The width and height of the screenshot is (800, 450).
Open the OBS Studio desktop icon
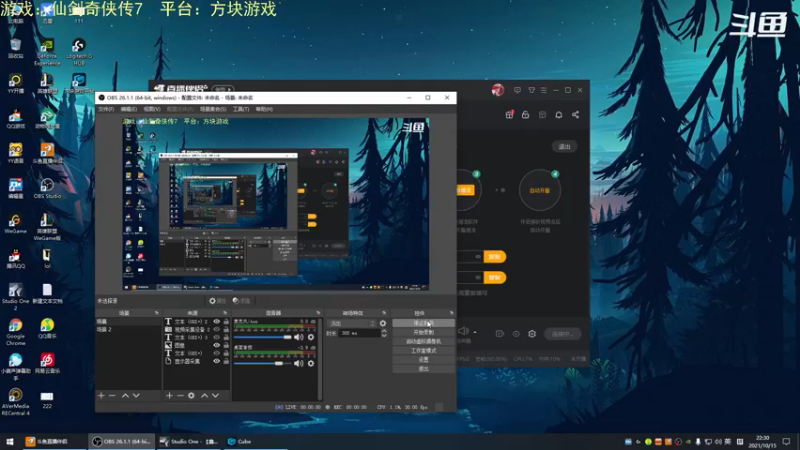click(47, 189)
